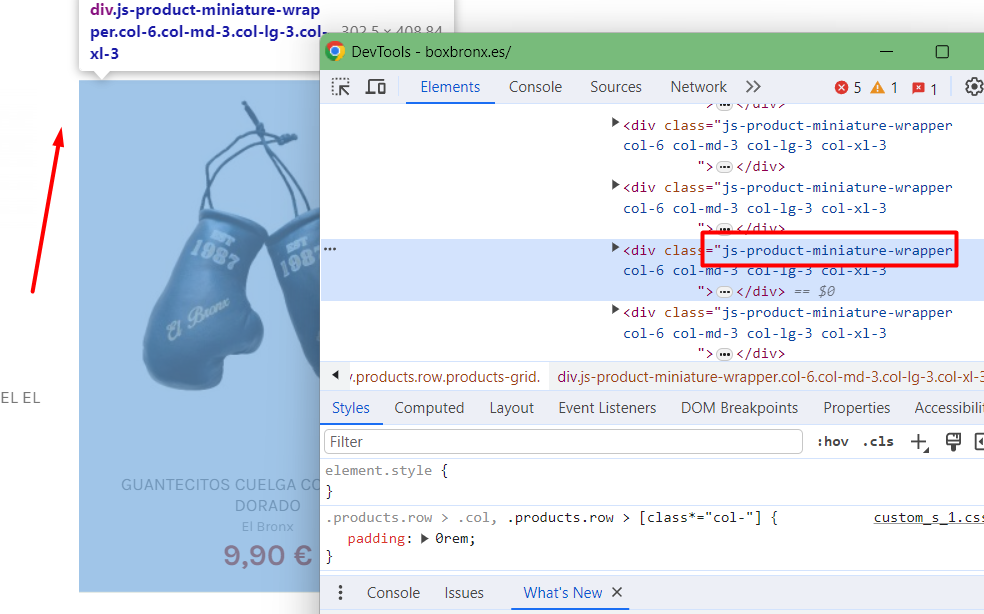Select the Styles pane tab
The width and height of the screenshot is (984, 614).
[x=351, y=408]
